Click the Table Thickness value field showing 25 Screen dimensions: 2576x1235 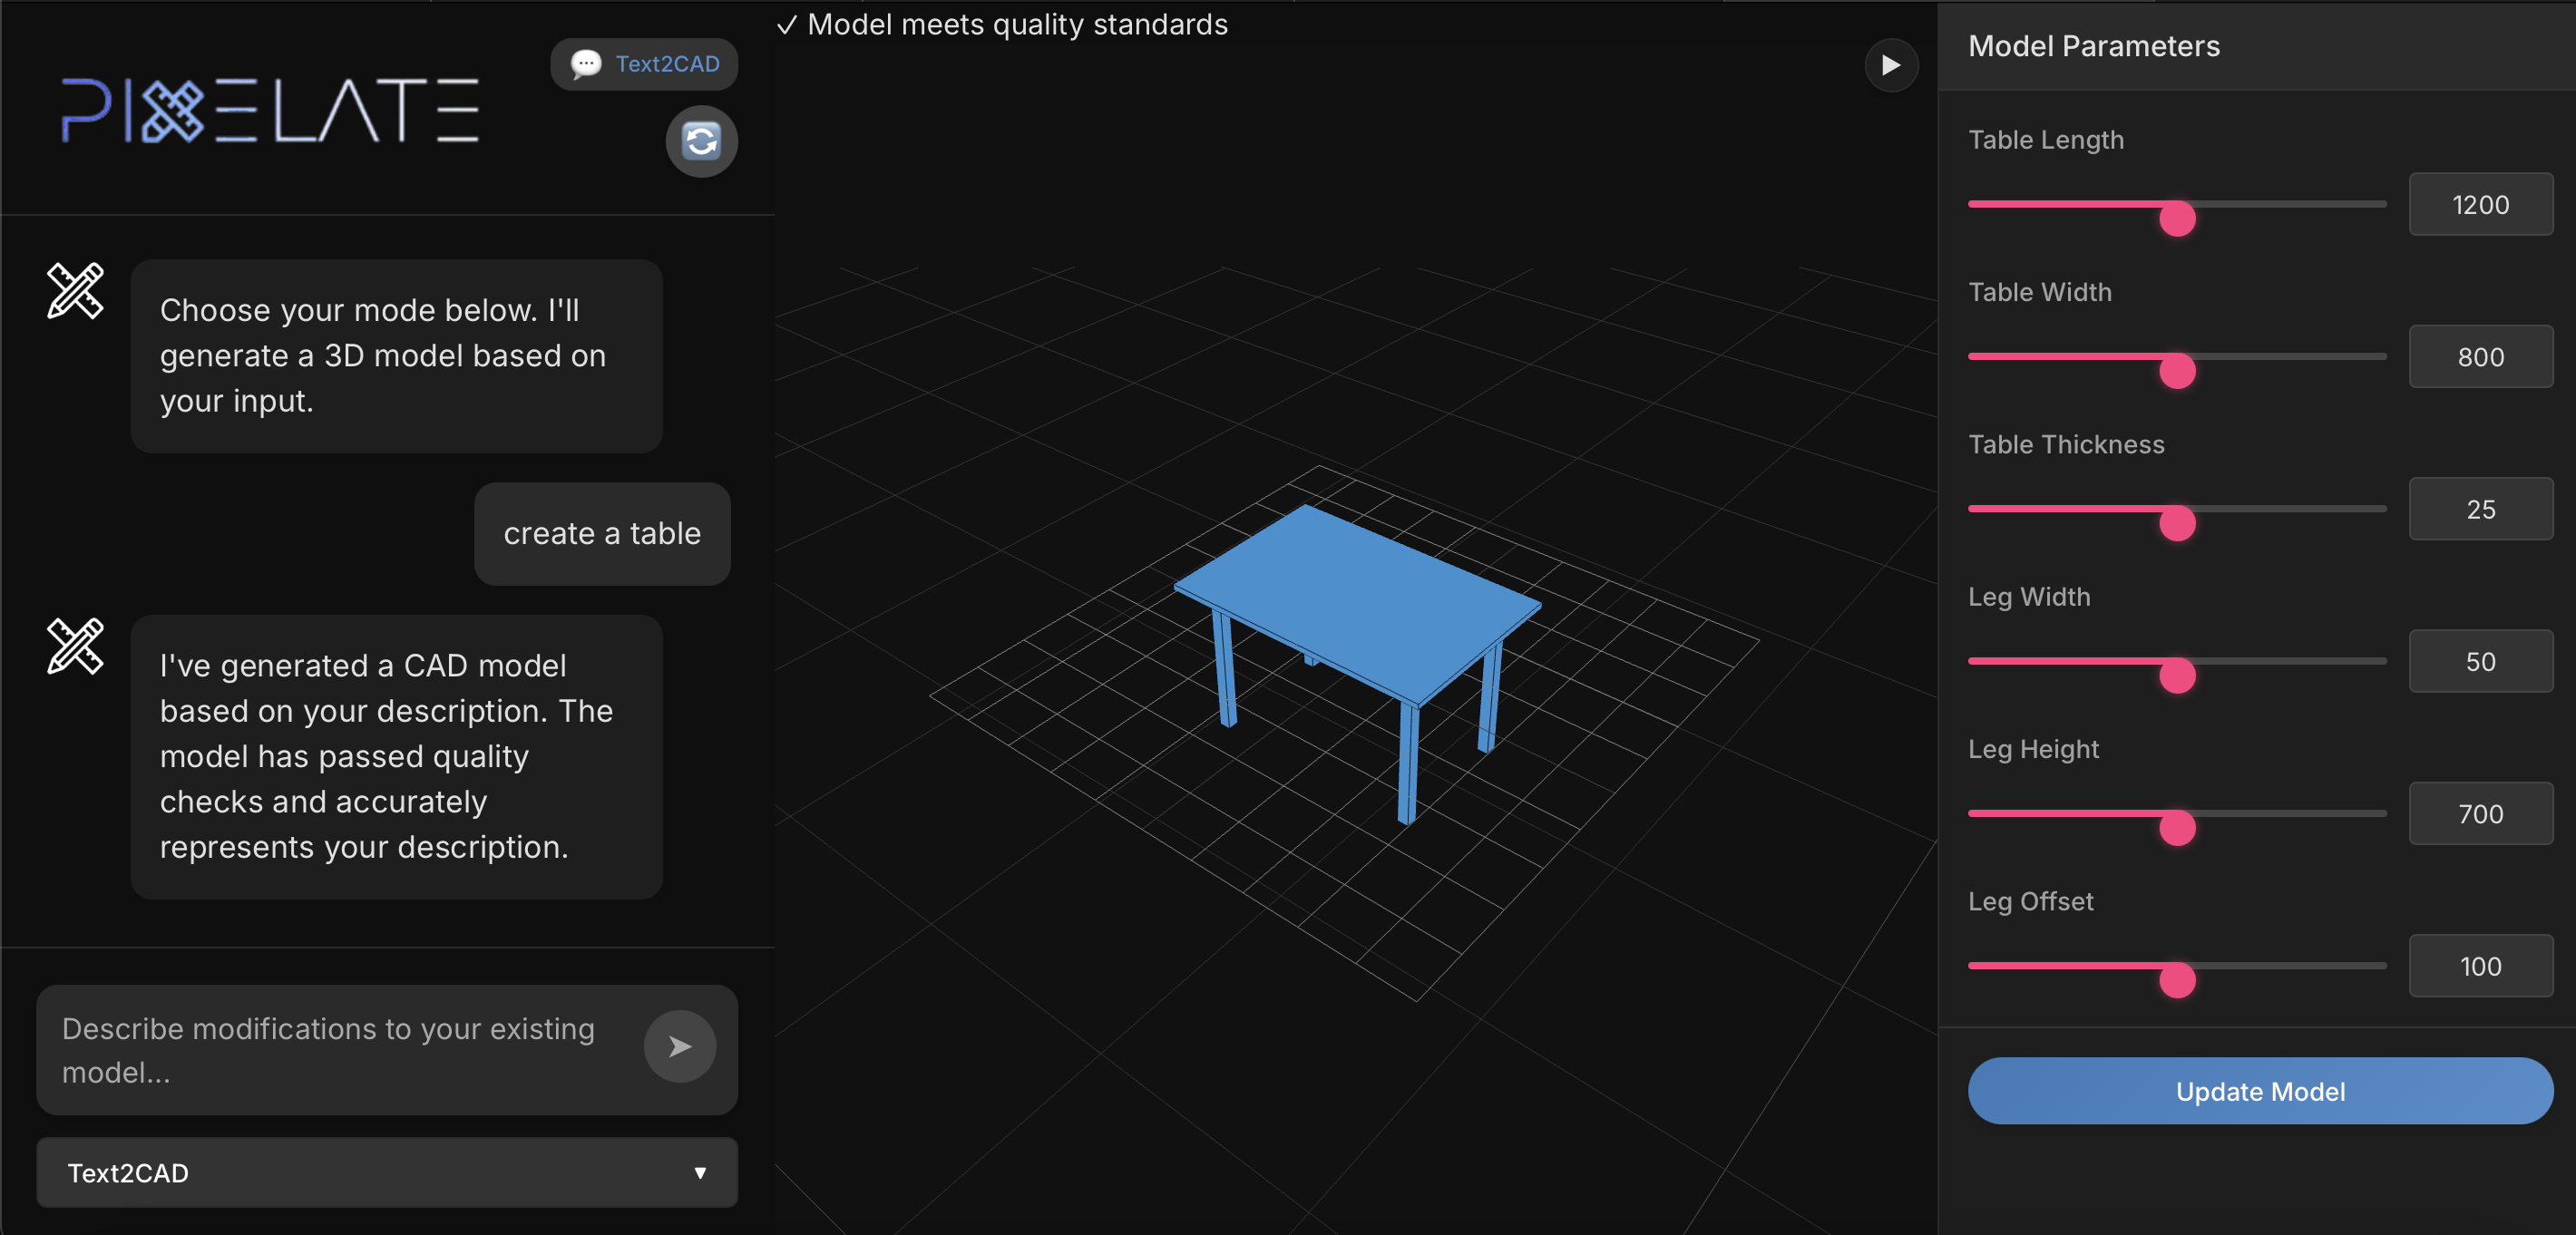click(2479, 509)
